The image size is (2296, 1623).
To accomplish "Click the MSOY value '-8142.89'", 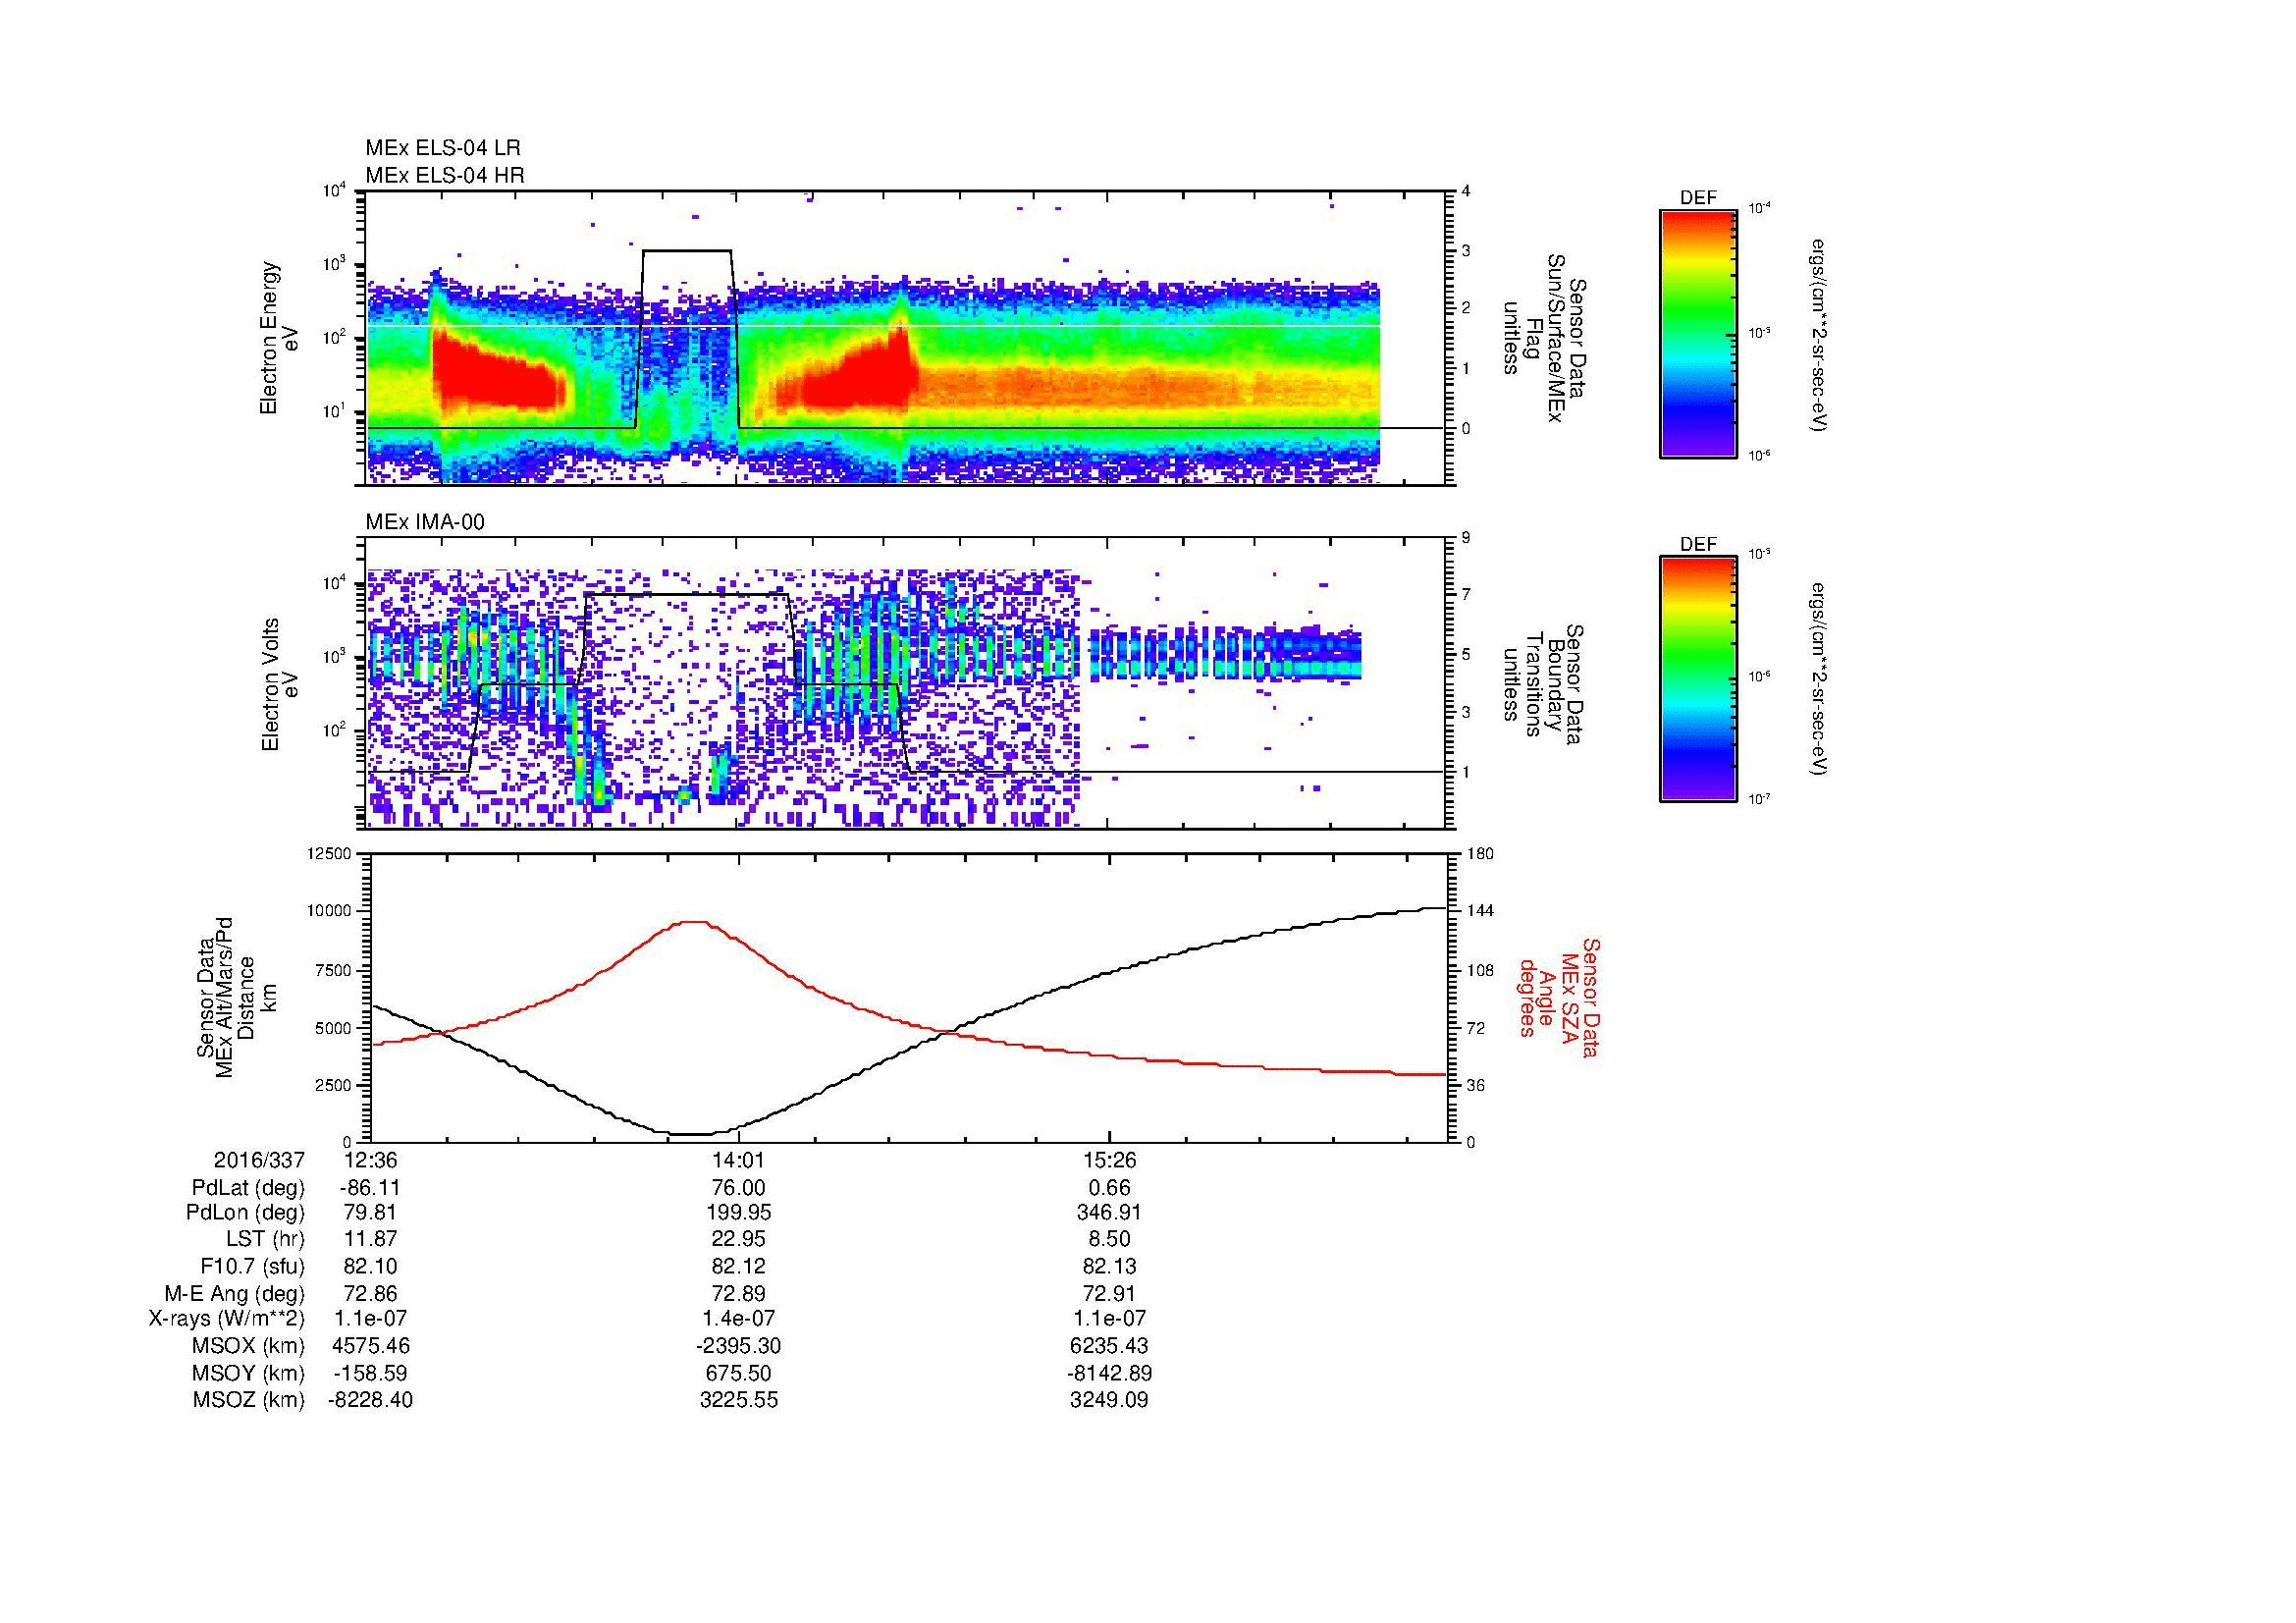I will click(1109, 1373).
